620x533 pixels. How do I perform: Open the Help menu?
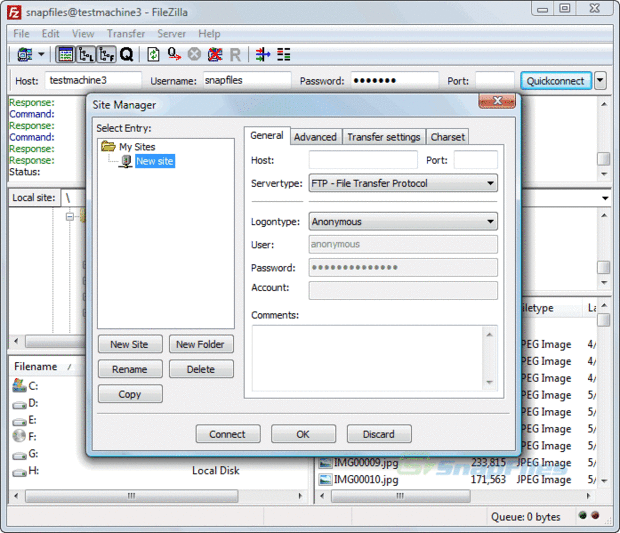(209, 34)
